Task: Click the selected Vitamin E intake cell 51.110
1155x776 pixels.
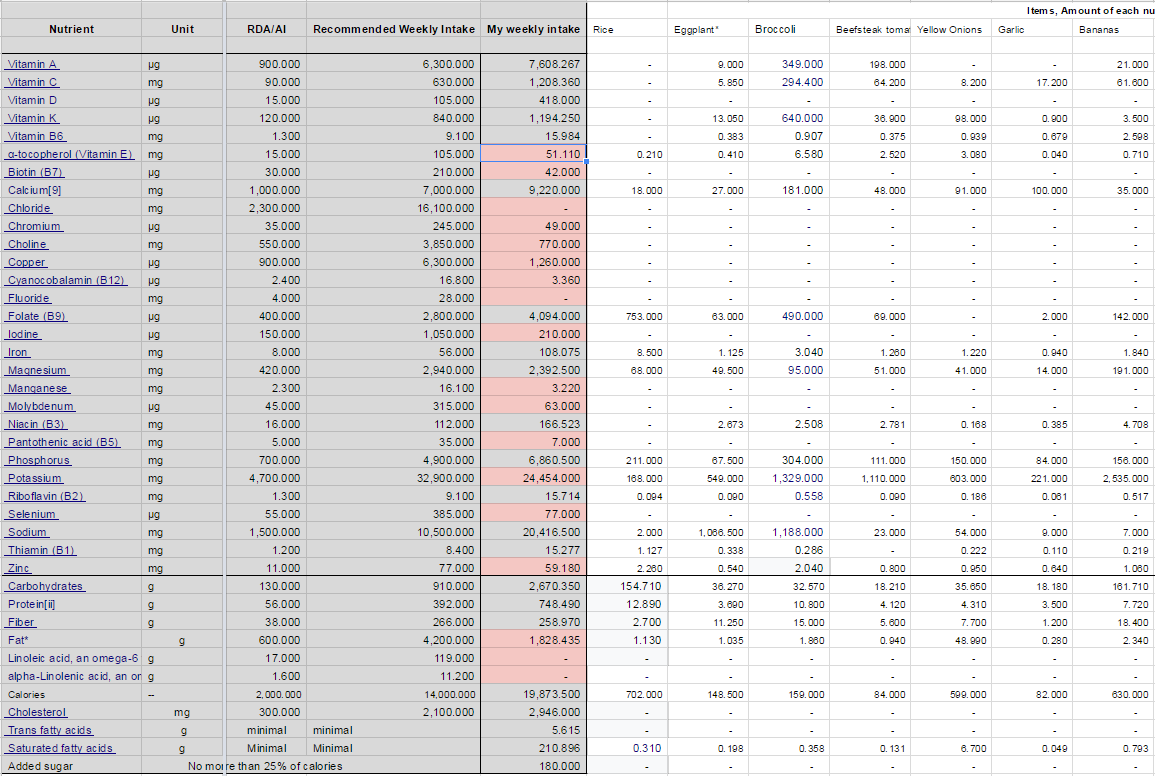Action: 533,154
